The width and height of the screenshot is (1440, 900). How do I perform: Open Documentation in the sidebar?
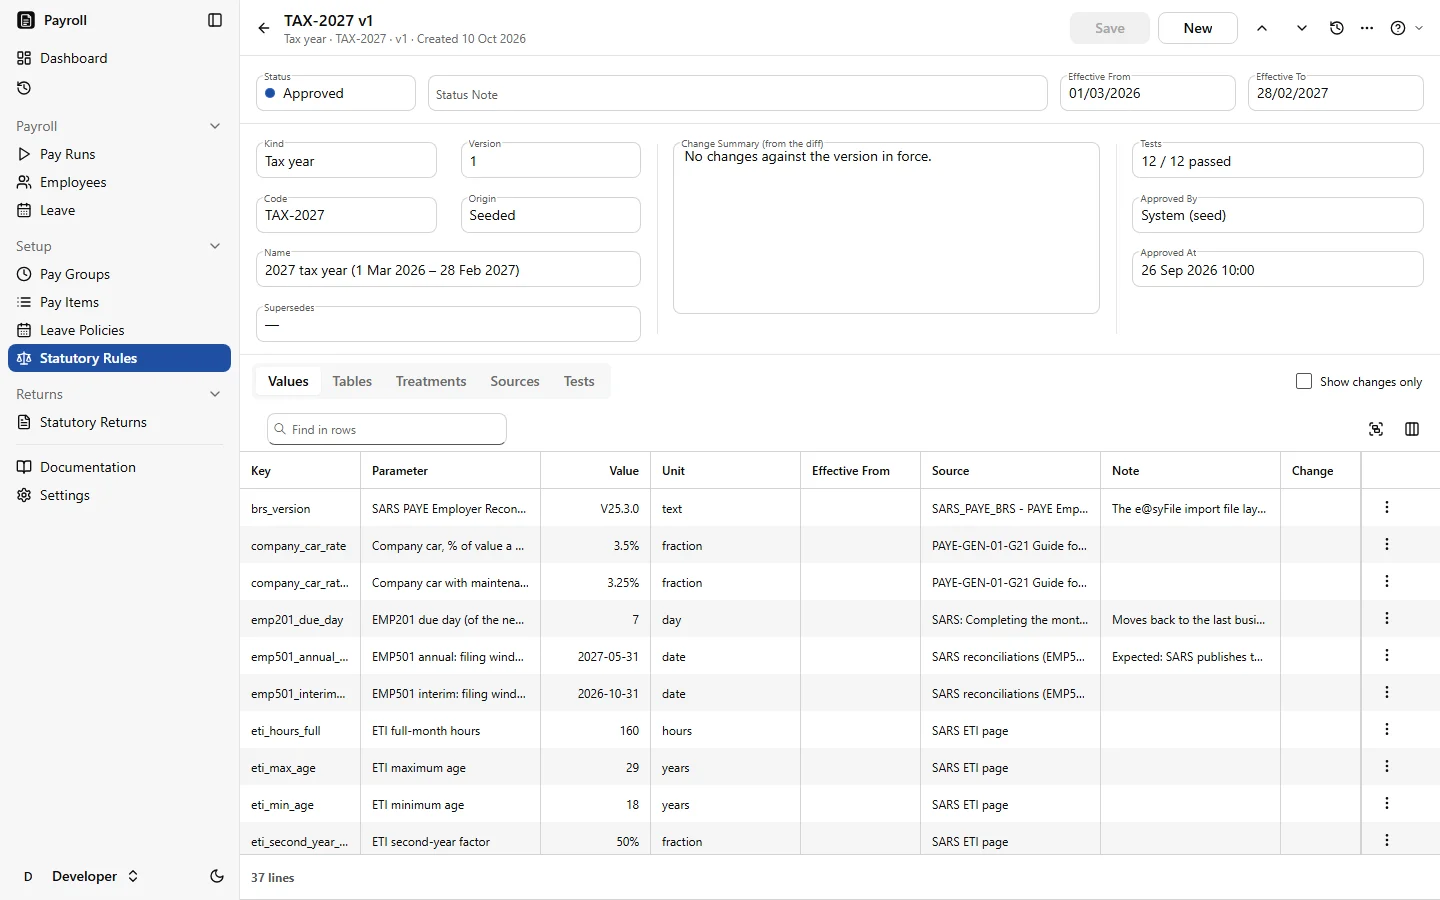tap(120, 467)
